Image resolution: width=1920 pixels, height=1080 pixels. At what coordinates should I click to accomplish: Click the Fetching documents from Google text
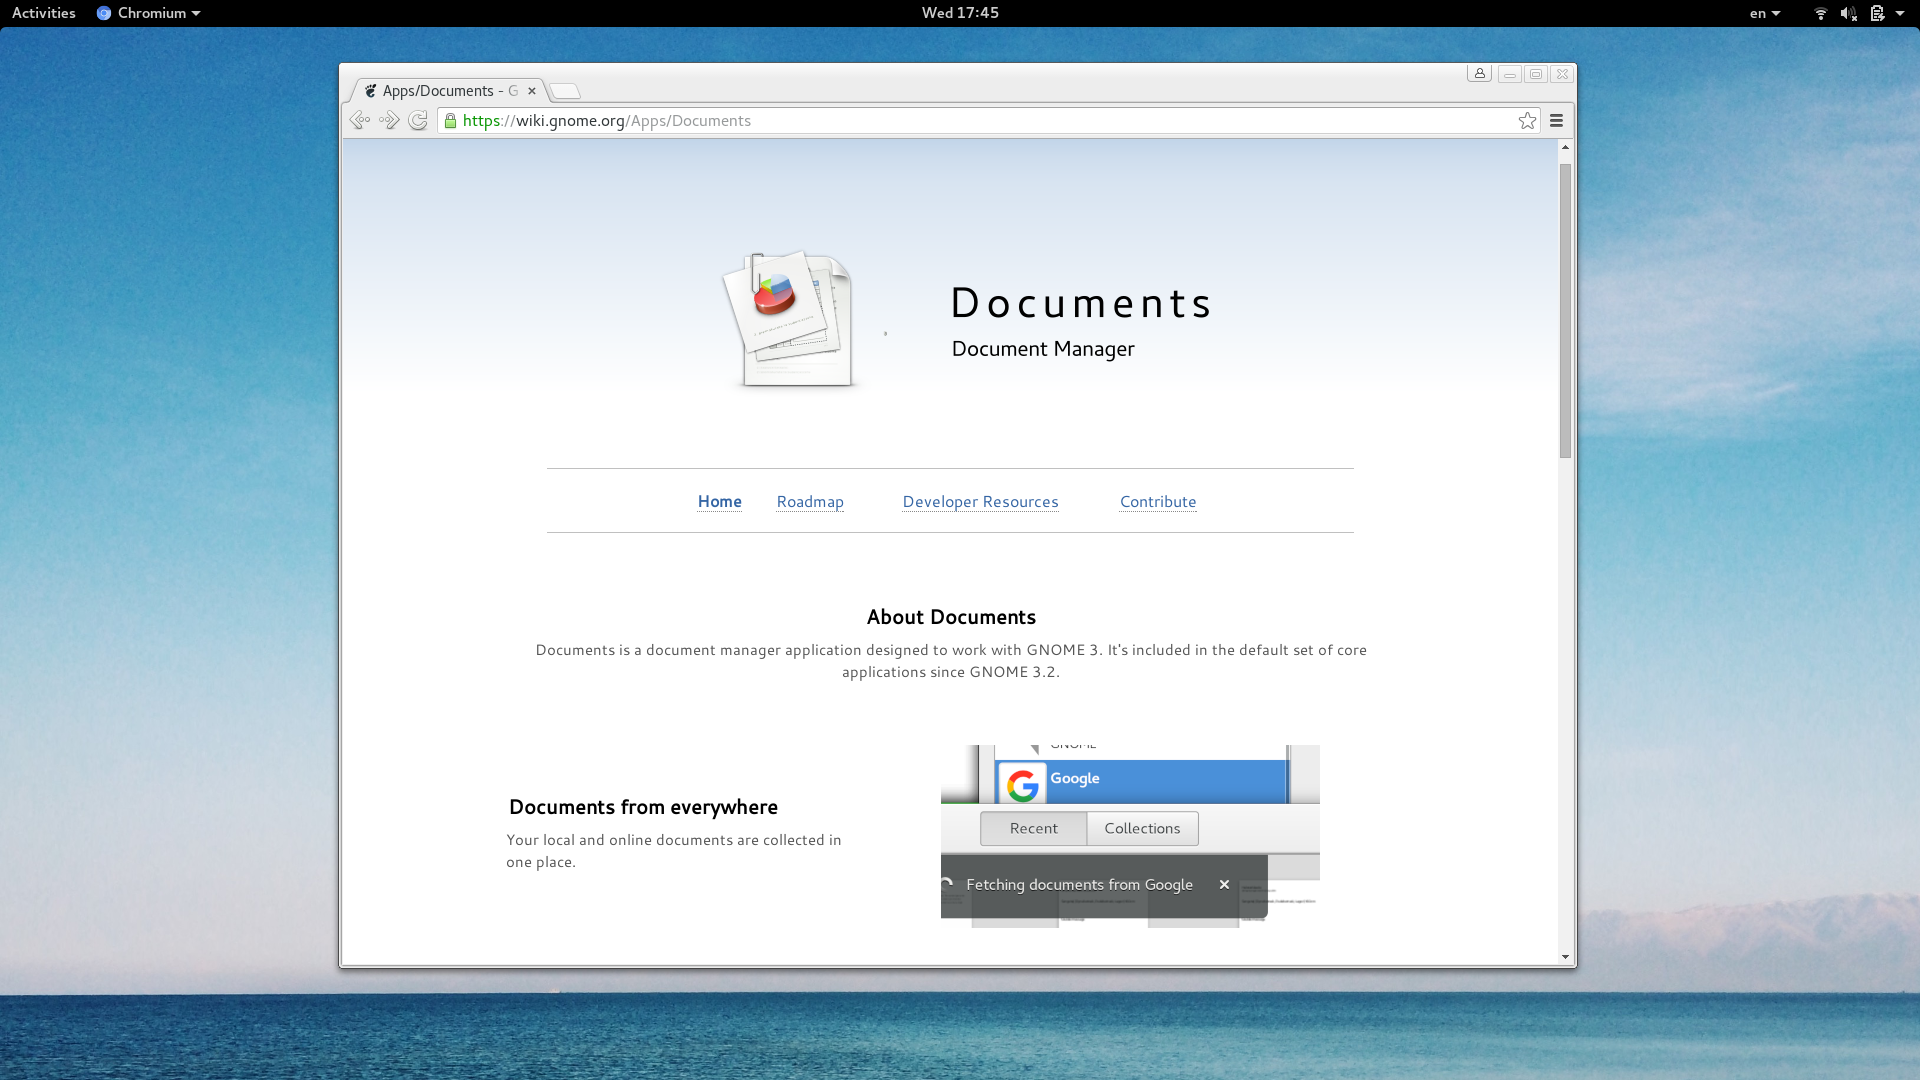[1079, 885]
